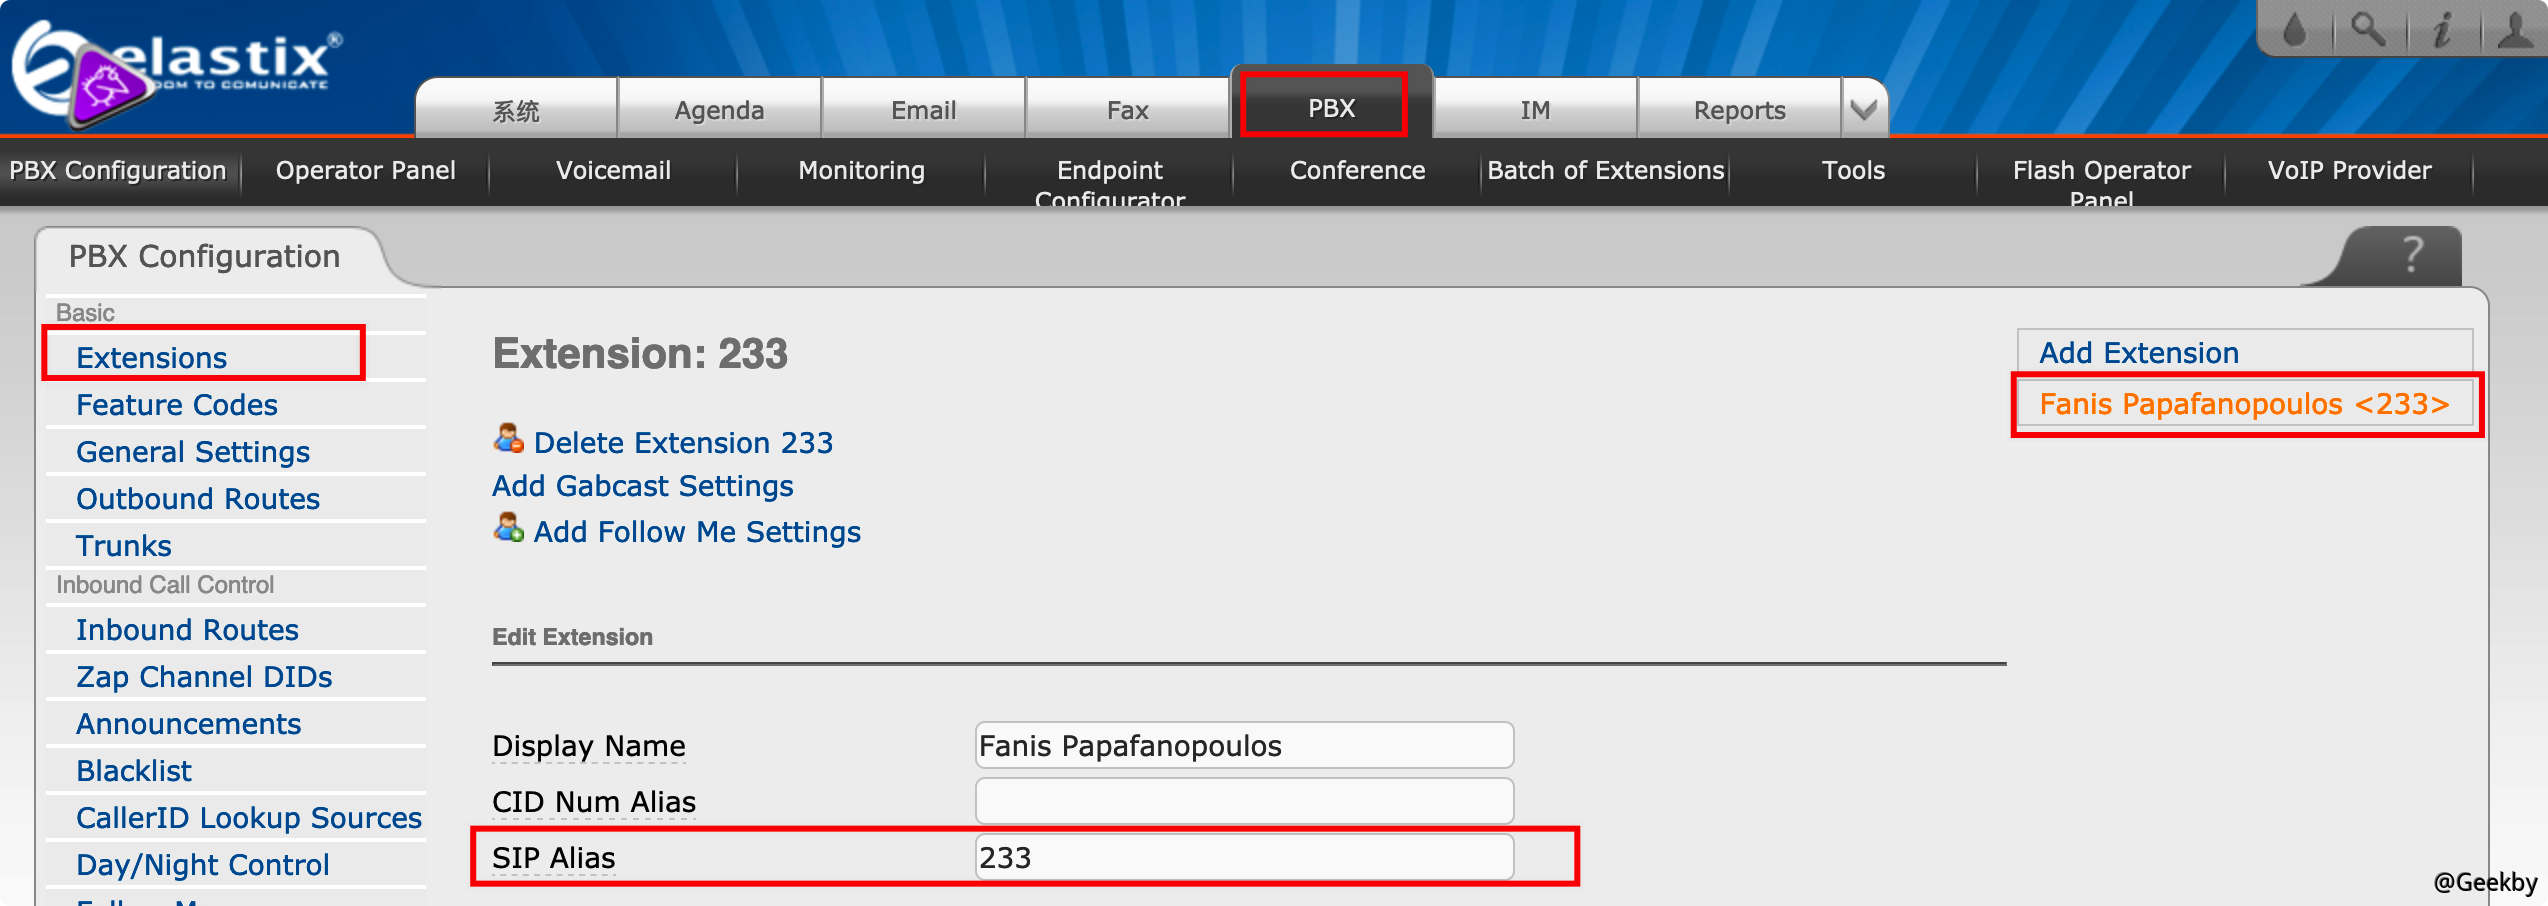
Task: Open the user profile icon
Action: (x=2514, y=30)
